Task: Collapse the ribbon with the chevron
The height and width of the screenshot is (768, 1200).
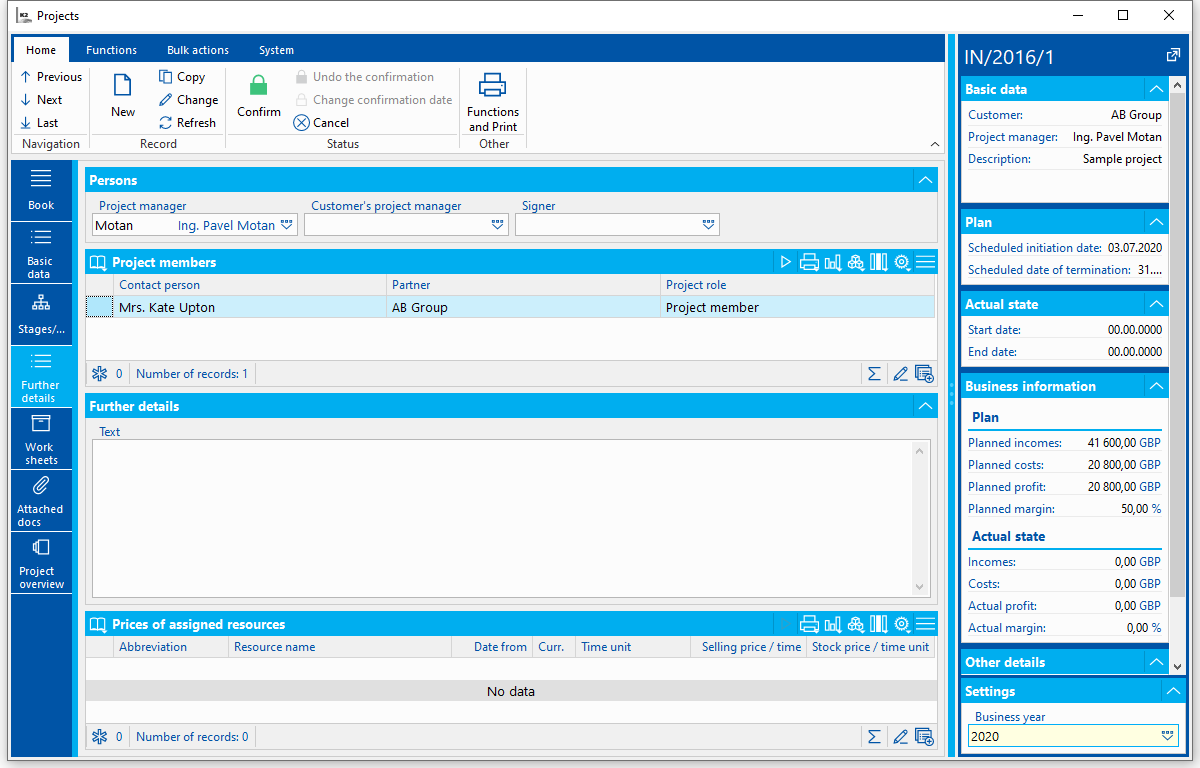Action: point(935,144)
